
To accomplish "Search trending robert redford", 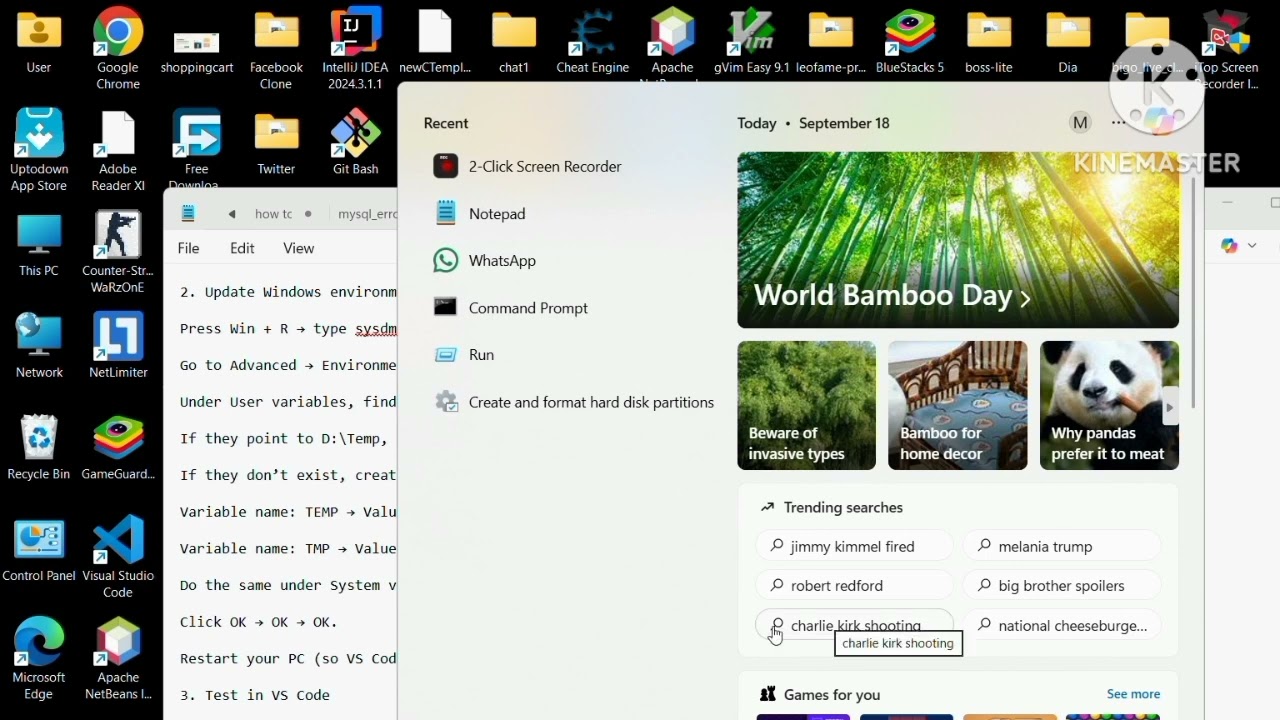I will pos(855,585).
